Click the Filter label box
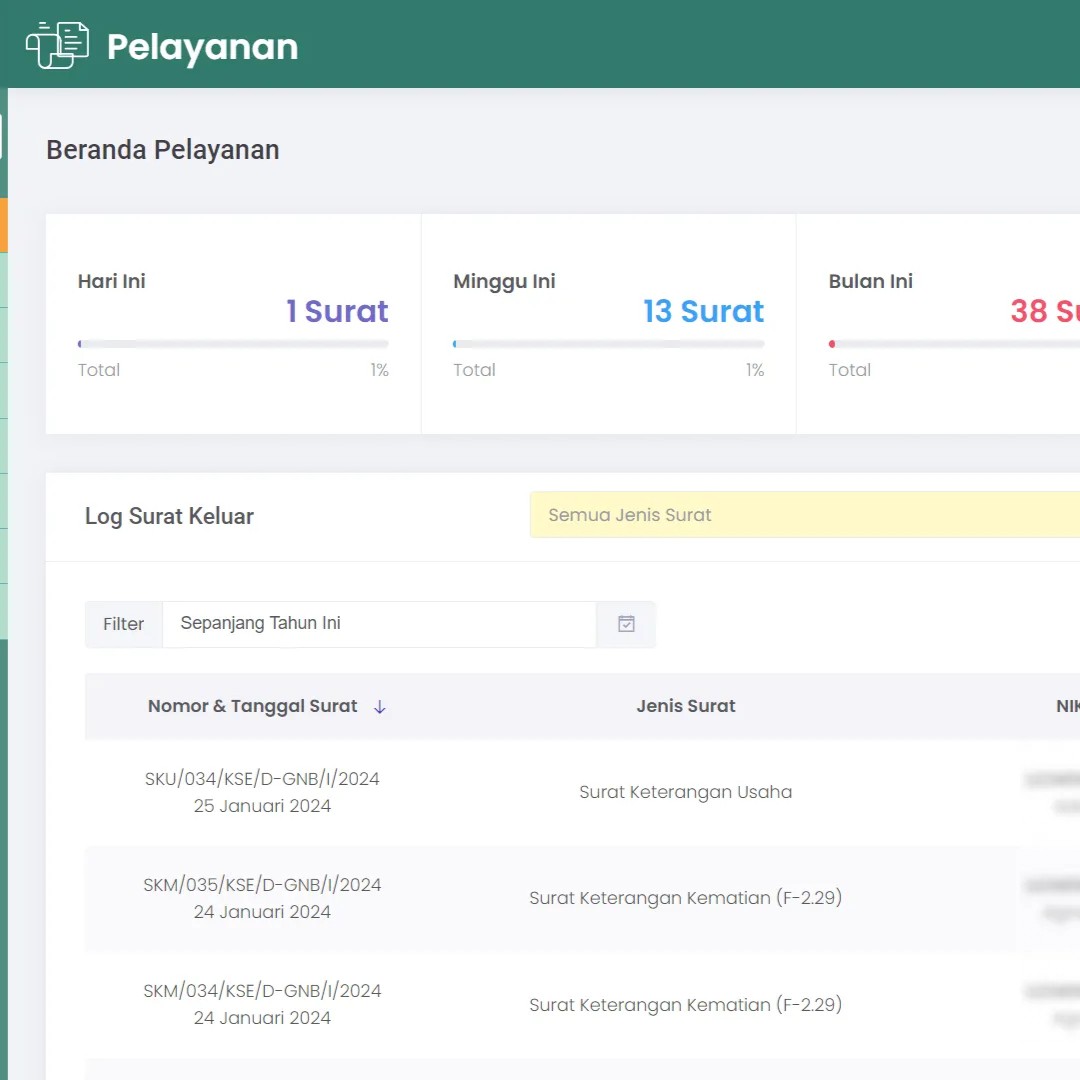This screenshot has width=1080, height=1080. 124,624
